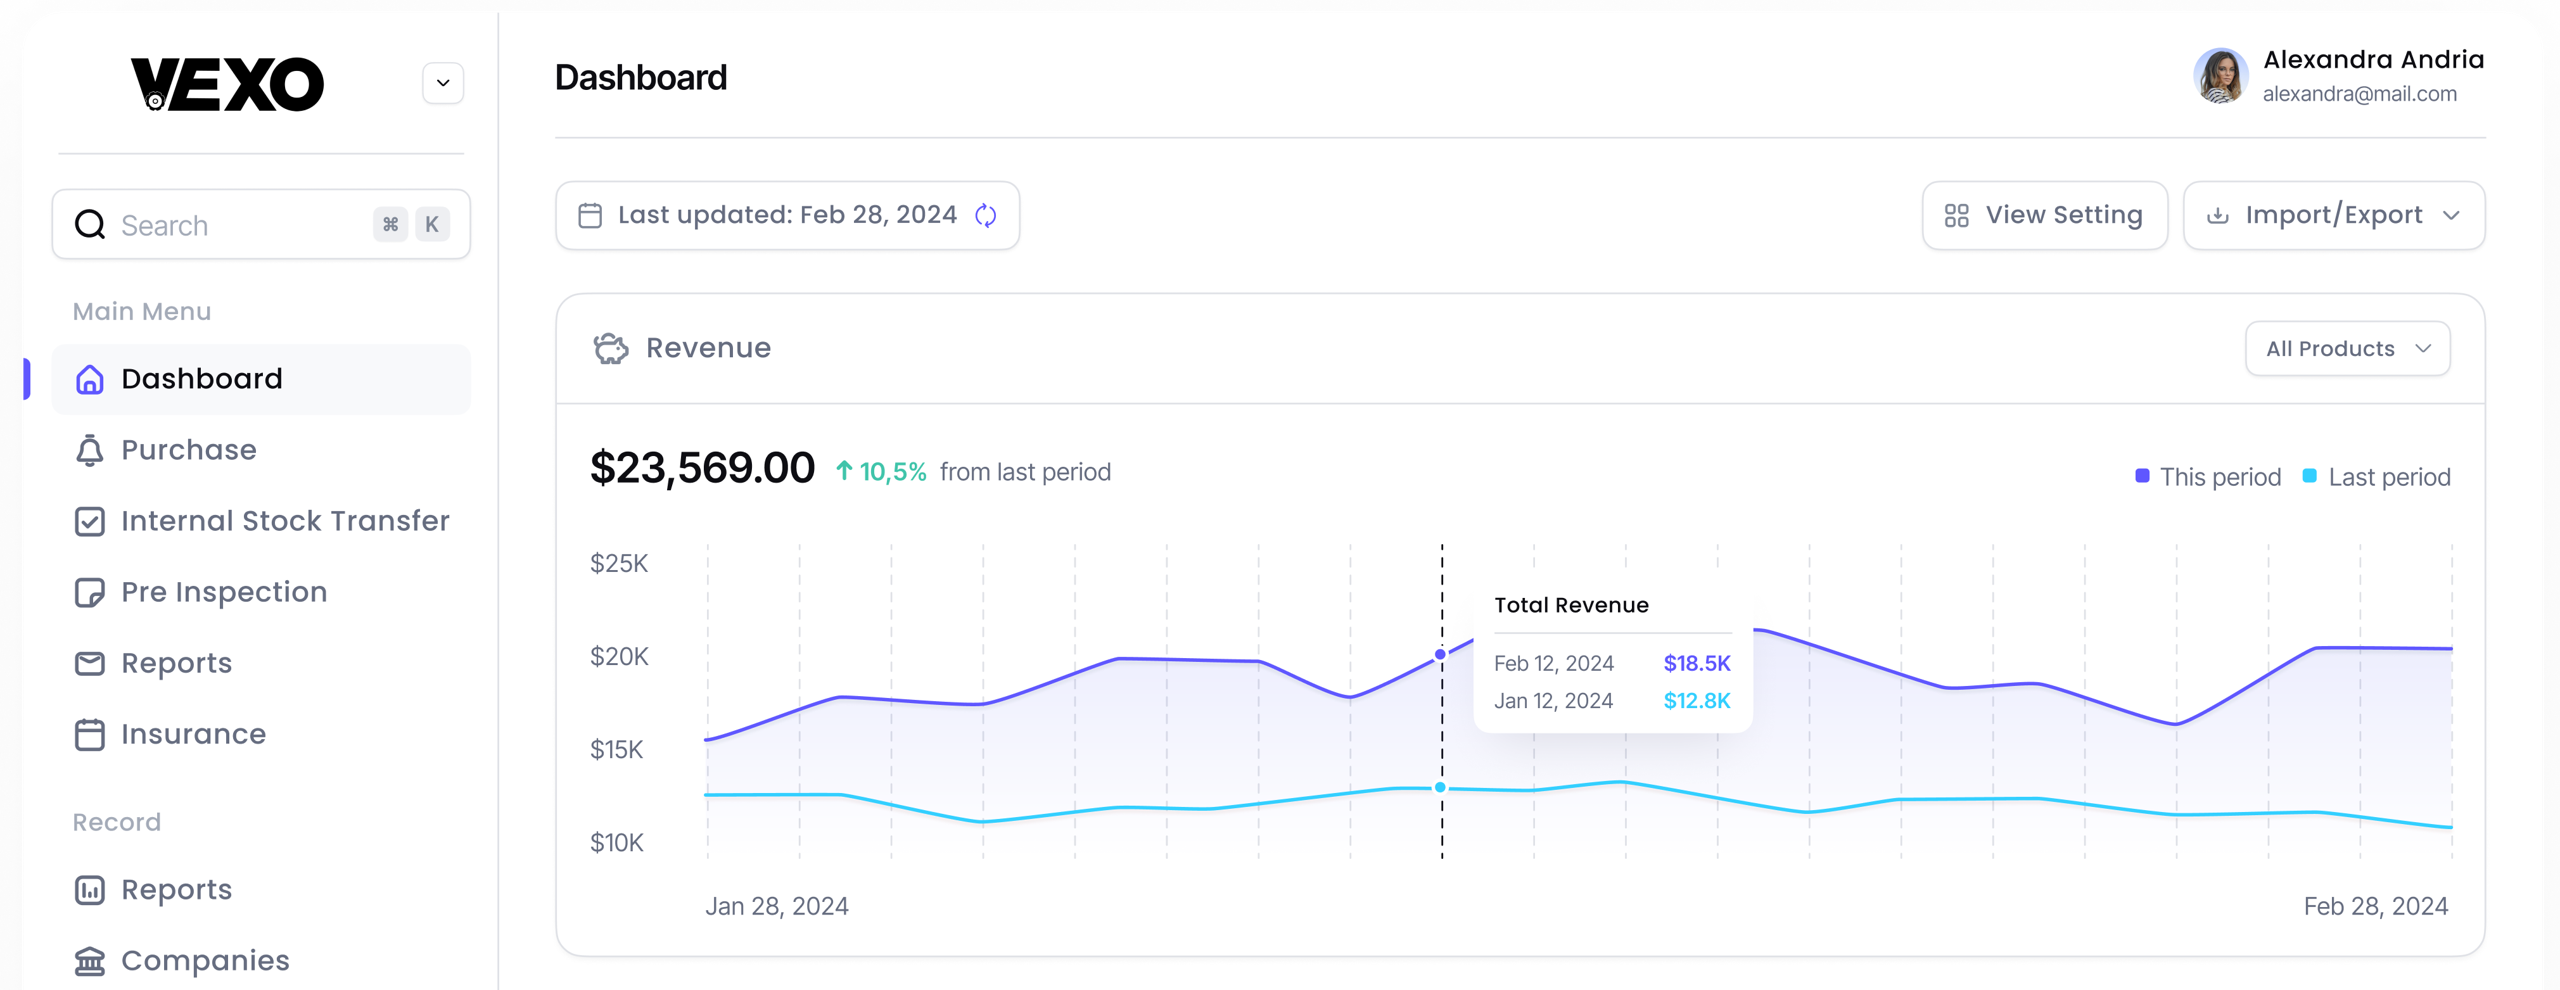Toggle Last period series in chart legend
The image size is (2560, 990).
click(2376, 477)
